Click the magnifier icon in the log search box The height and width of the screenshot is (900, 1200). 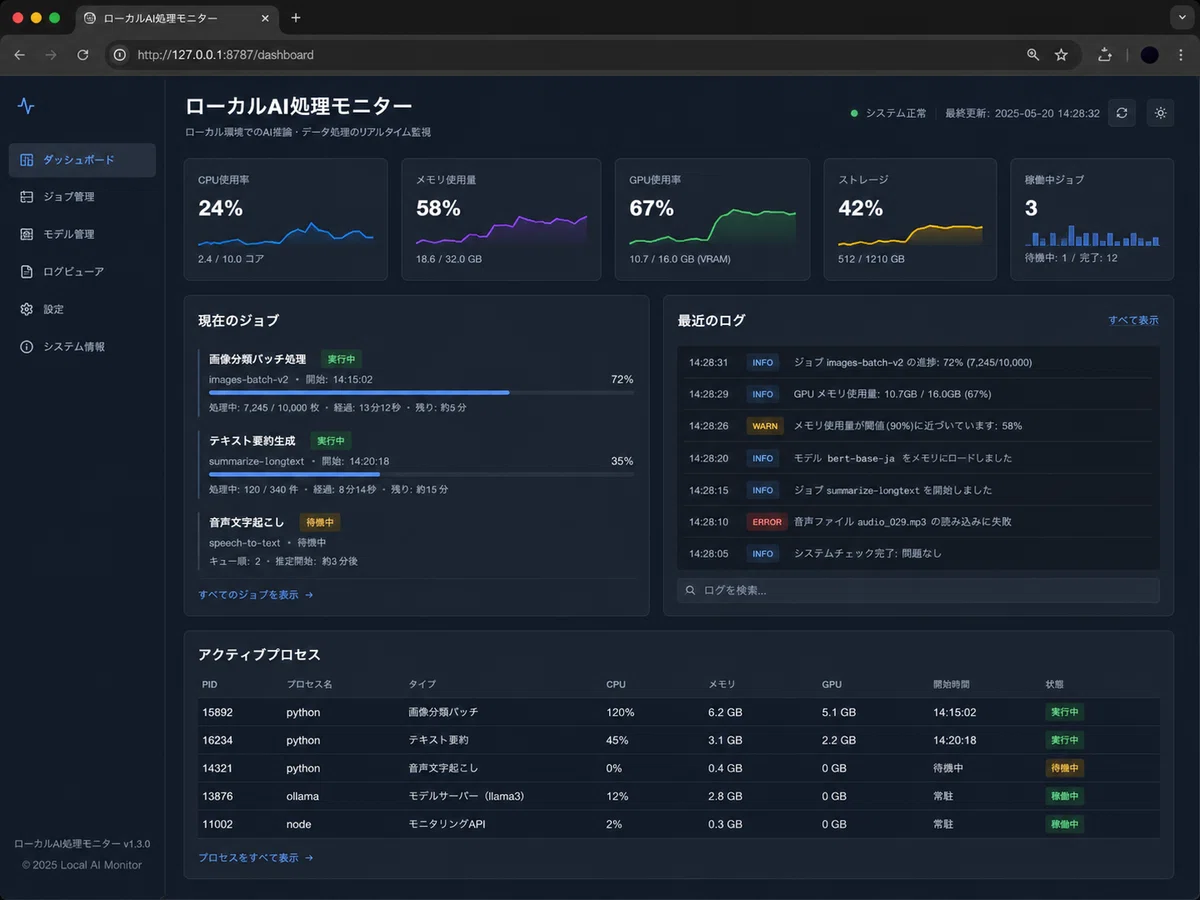point(690,591)
